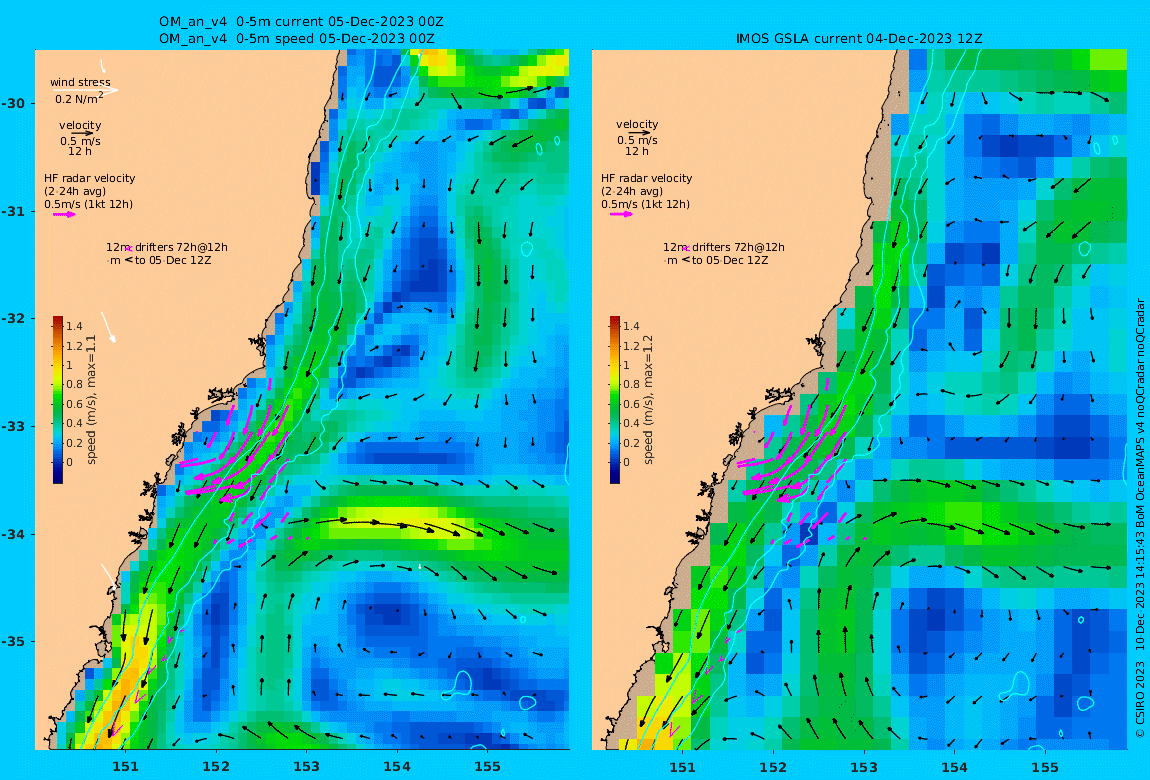Click the 0.2 tick on right colorbar

click(631, 443)
